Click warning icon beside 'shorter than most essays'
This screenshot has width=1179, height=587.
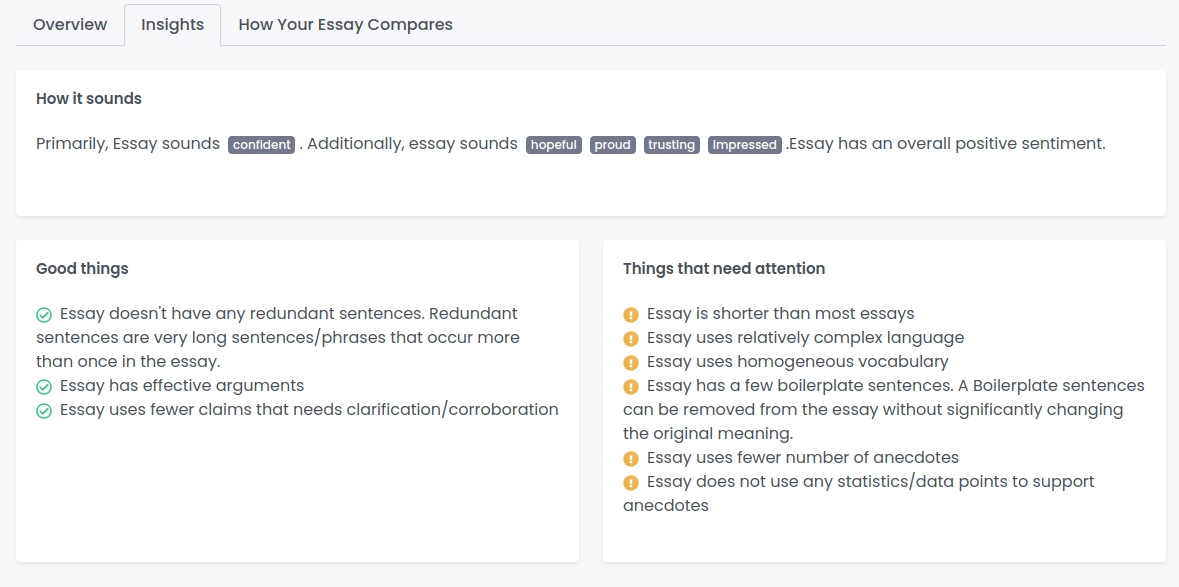[631, 314]
